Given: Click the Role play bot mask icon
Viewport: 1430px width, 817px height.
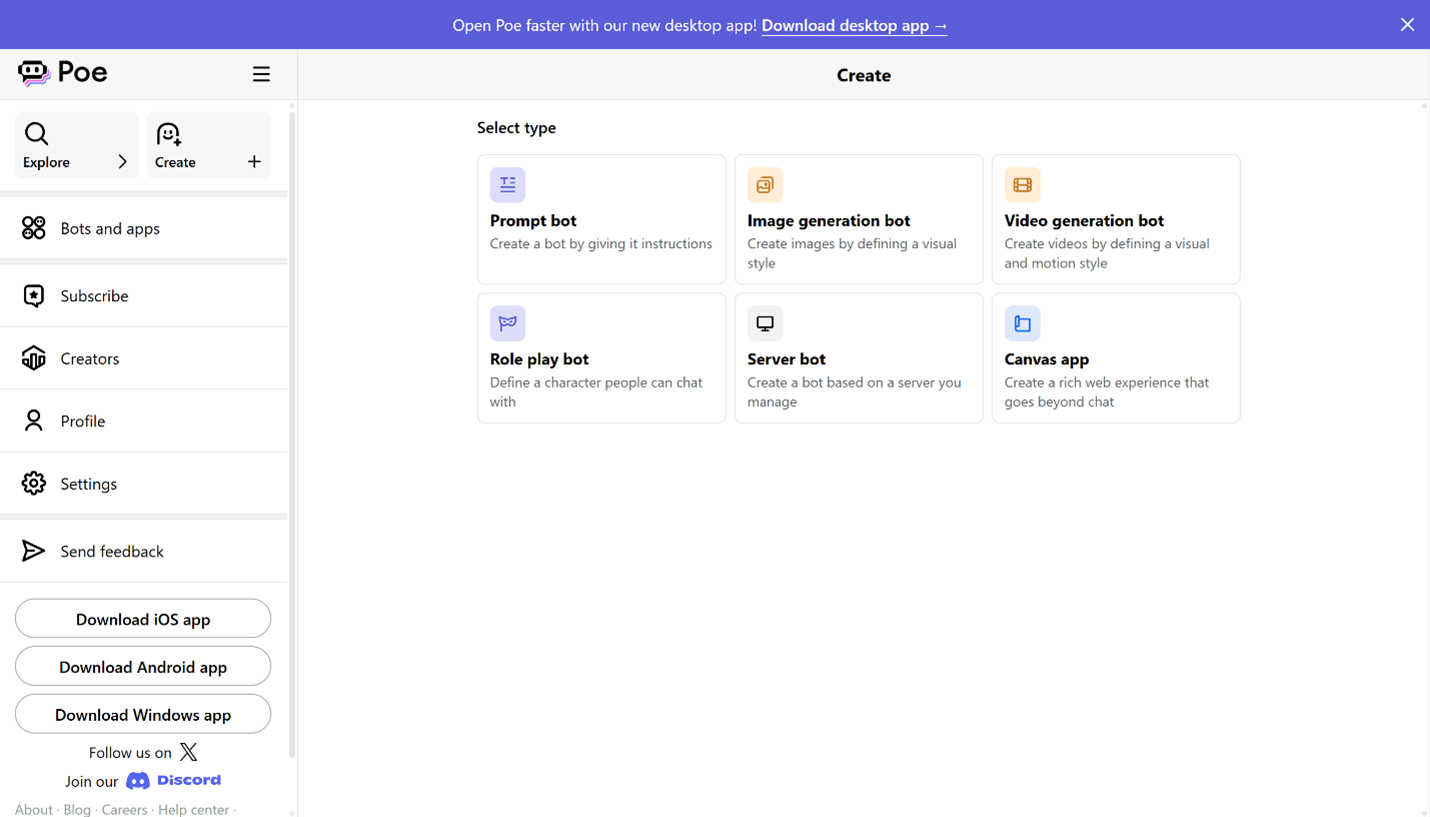Looking at the screenshot, I should coord(508,323).
